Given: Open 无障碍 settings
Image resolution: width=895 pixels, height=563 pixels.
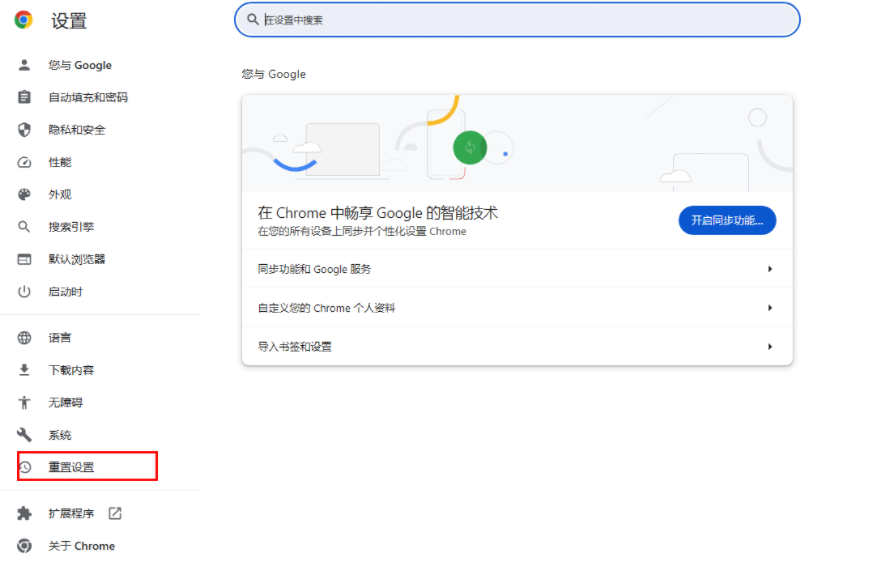Looking at the screenshot, I should pyautogui.click(x=66, y=403).
